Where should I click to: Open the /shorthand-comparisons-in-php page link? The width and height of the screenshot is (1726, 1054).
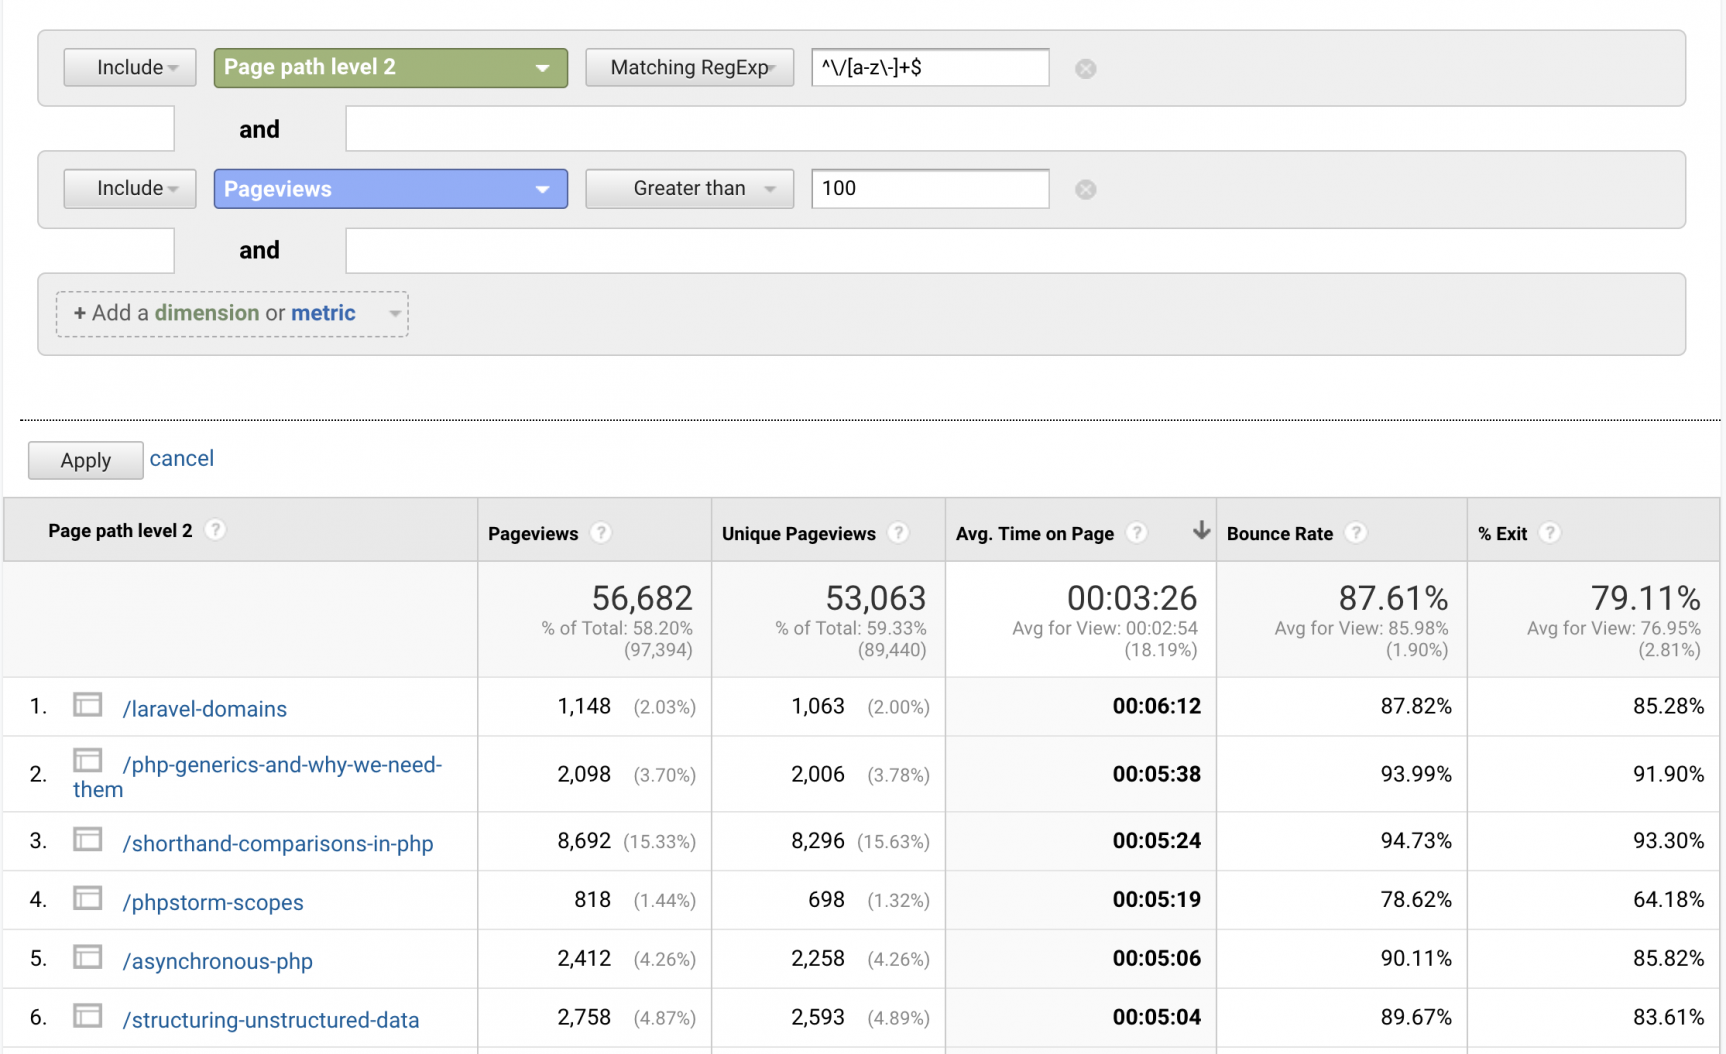tap(278, 843)
